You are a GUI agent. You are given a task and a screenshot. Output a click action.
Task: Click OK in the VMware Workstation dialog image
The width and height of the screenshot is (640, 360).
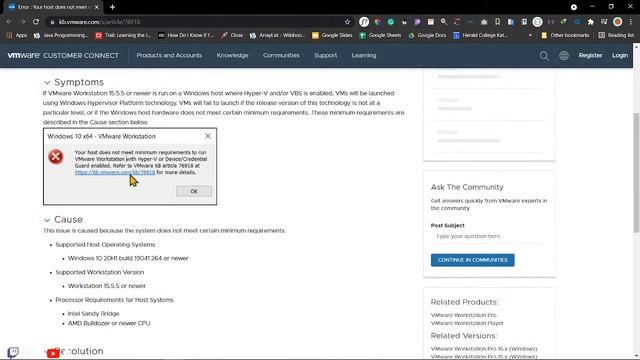[x=194, y=191]
